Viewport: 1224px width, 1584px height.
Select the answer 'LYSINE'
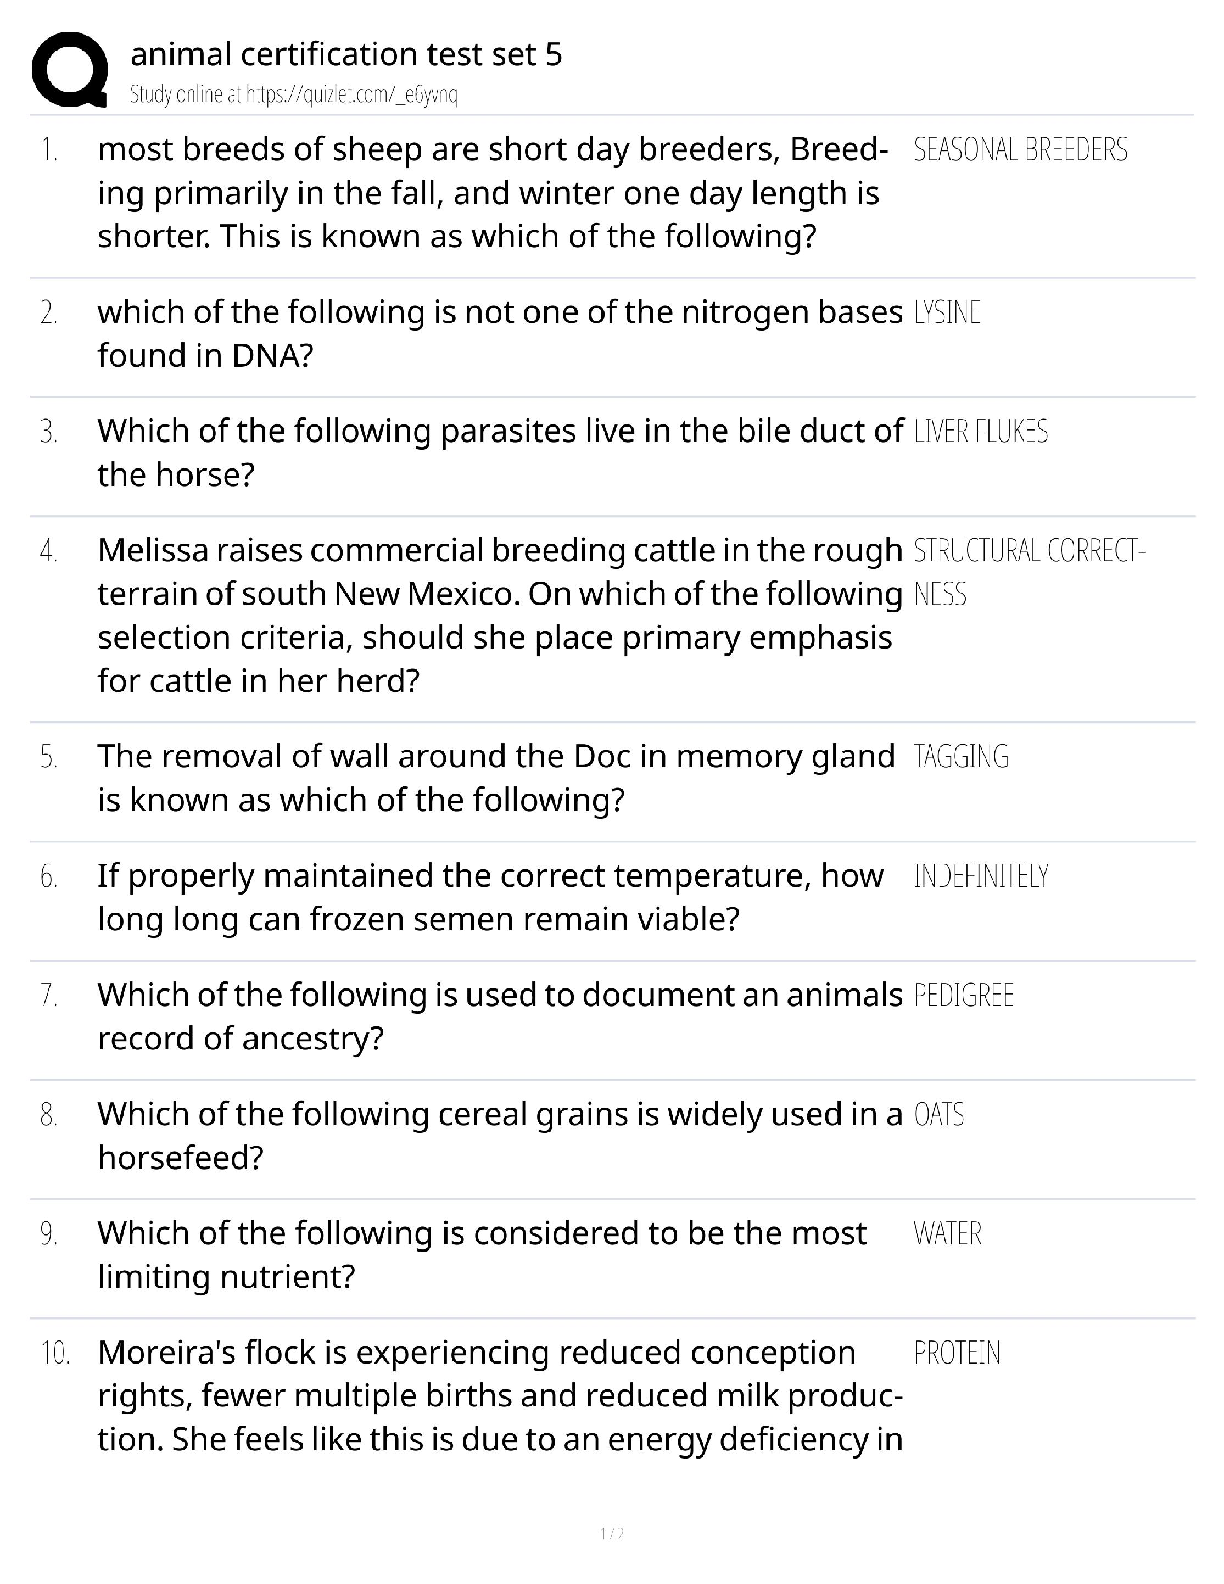pyautogui.click(x=946, y=313)
